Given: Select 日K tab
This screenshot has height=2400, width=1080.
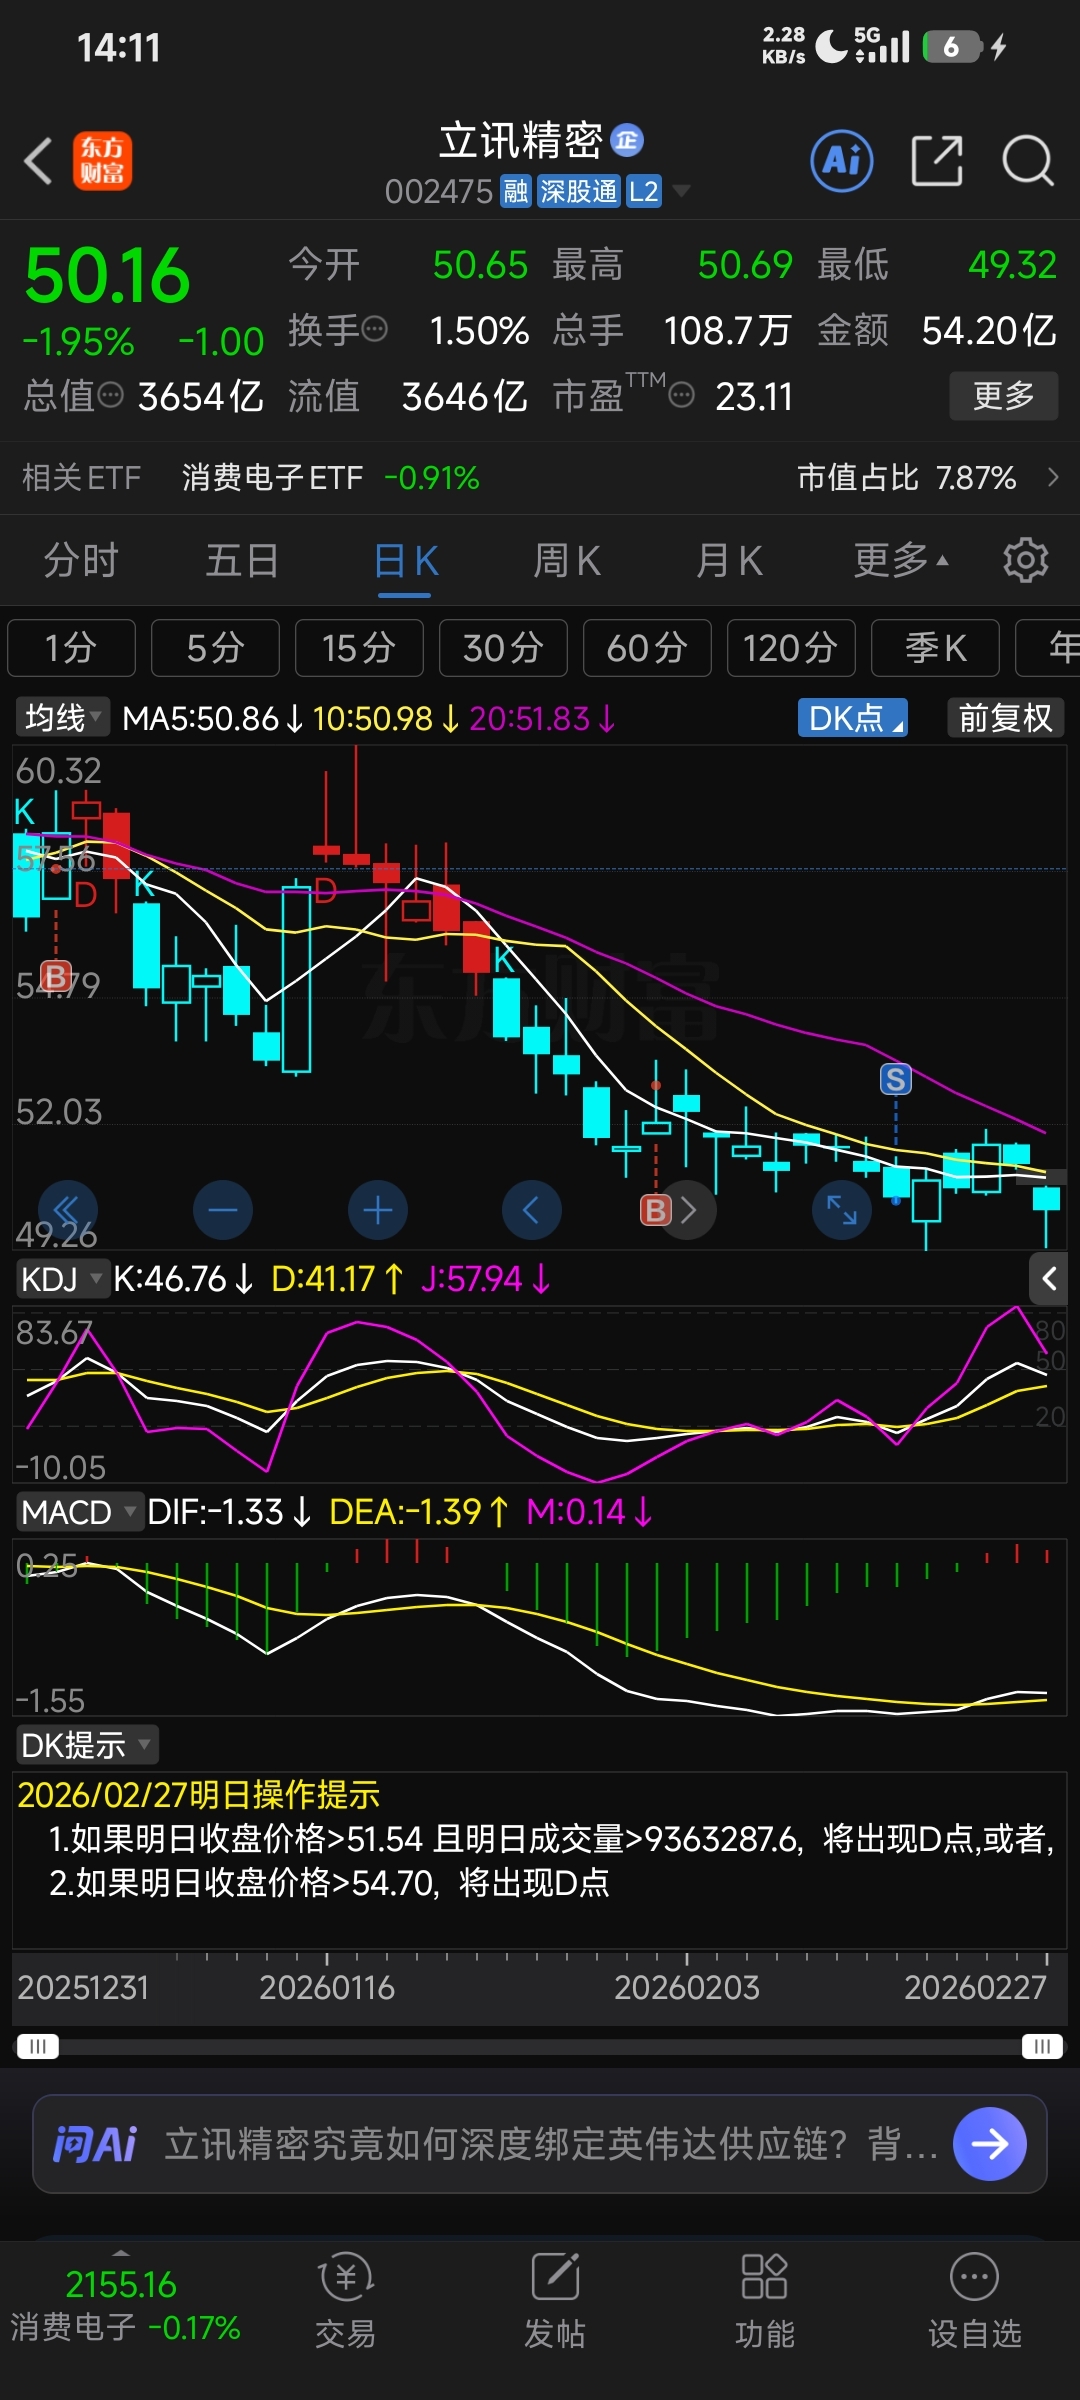Looking at the screenshot, I should pyautogui.click(x=405, y=560).
